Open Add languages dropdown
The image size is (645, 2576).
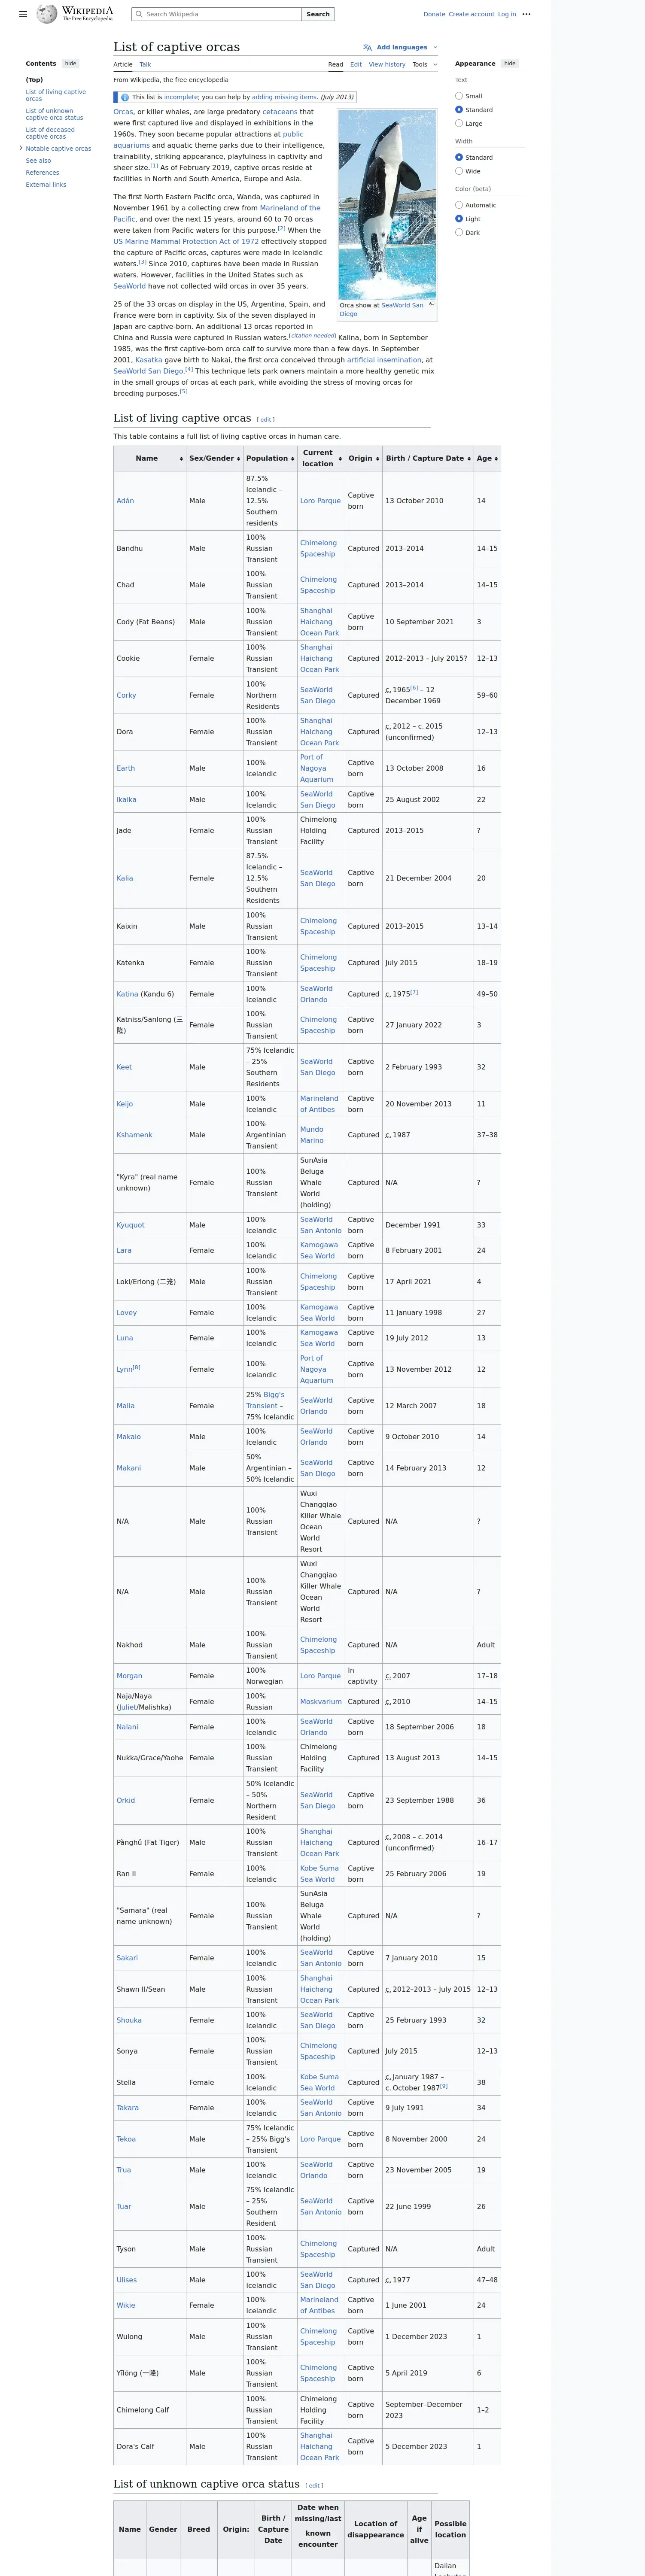click(x=400, y=47)
